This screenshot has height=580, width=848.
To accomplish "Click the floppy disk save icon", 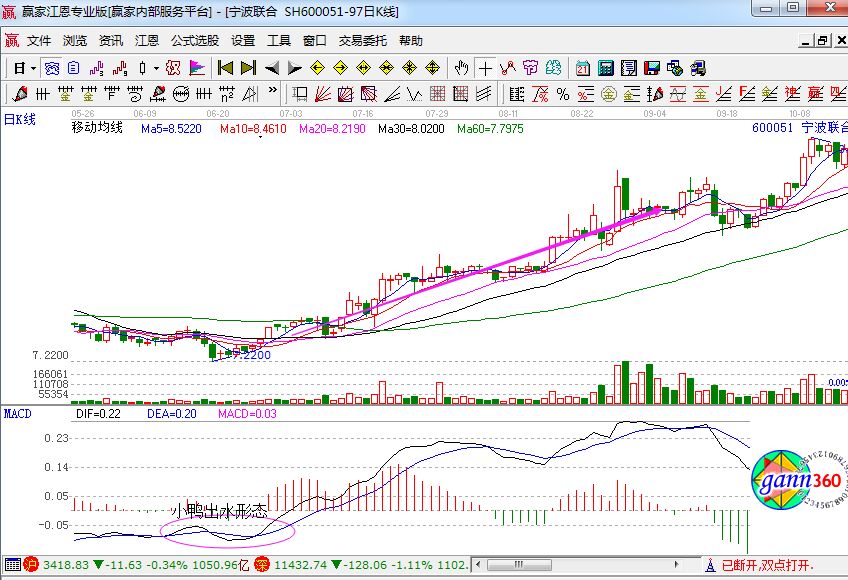I will pos(651,68).
